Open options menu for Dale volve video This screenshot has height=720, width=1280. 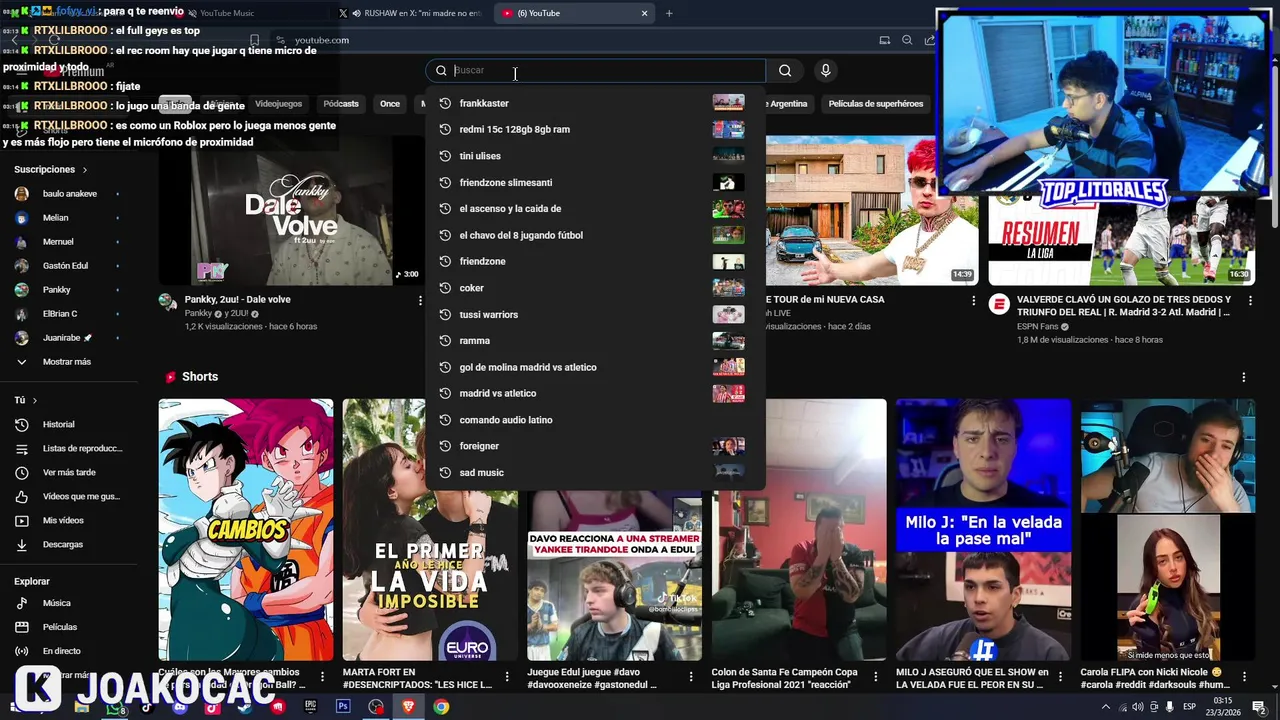pos(420,300)
